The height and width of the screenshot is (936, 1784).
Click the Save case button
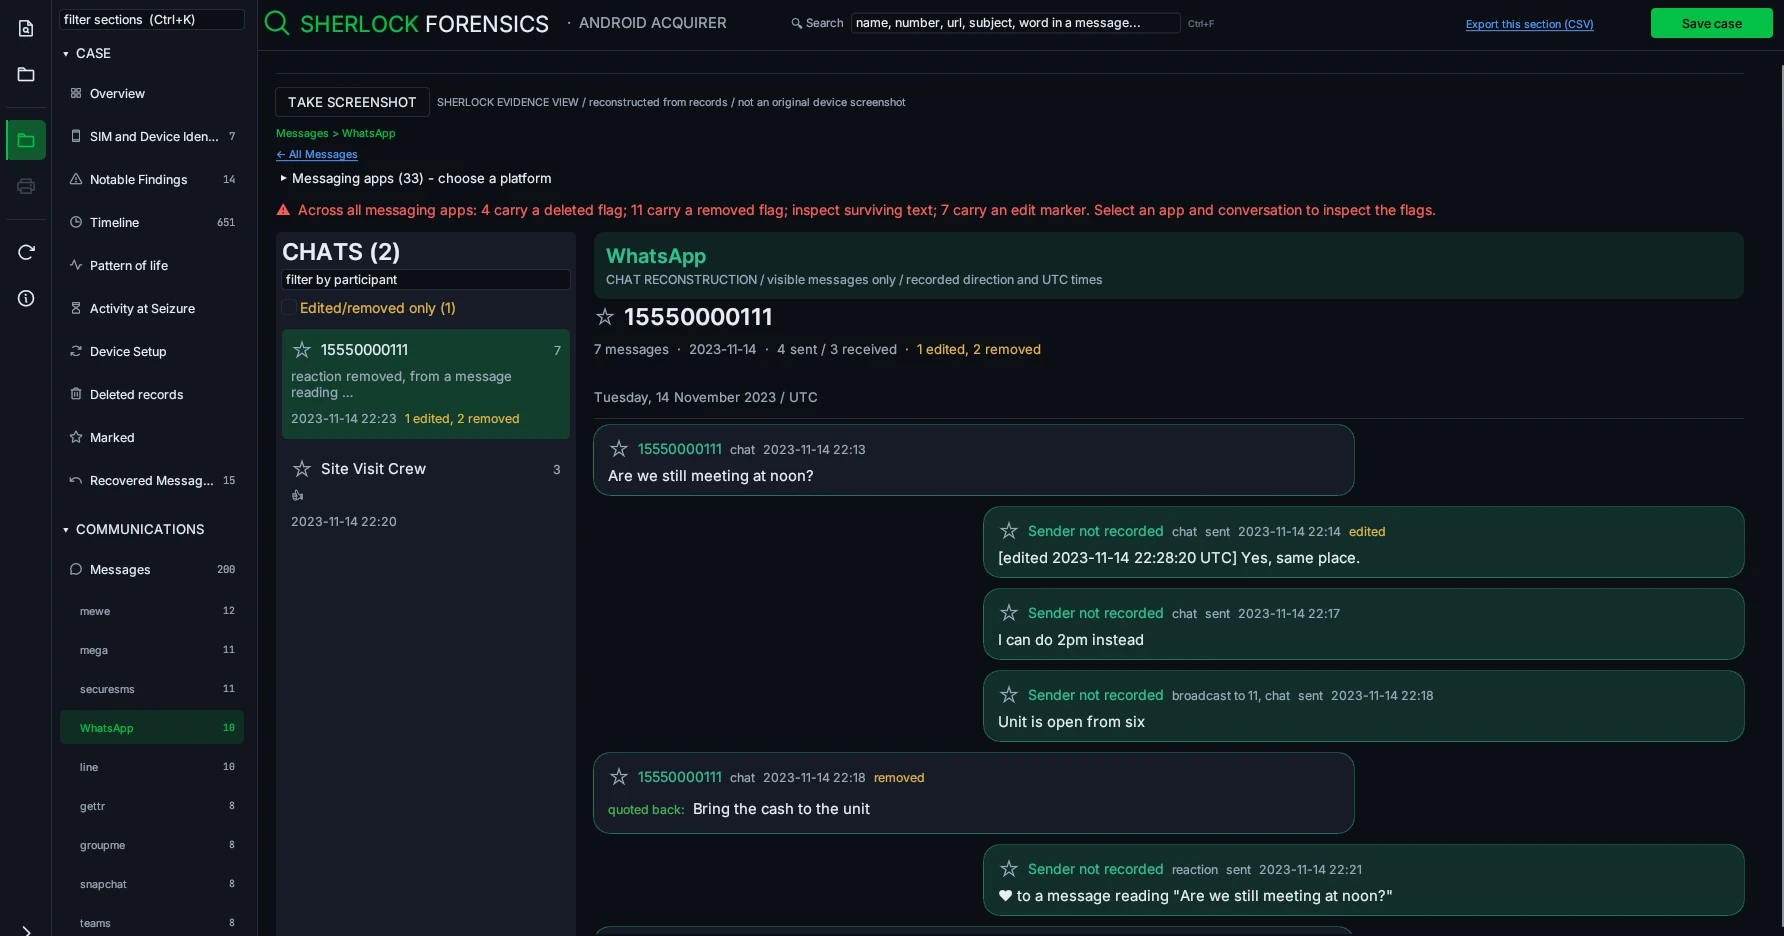coord(1711,23)
